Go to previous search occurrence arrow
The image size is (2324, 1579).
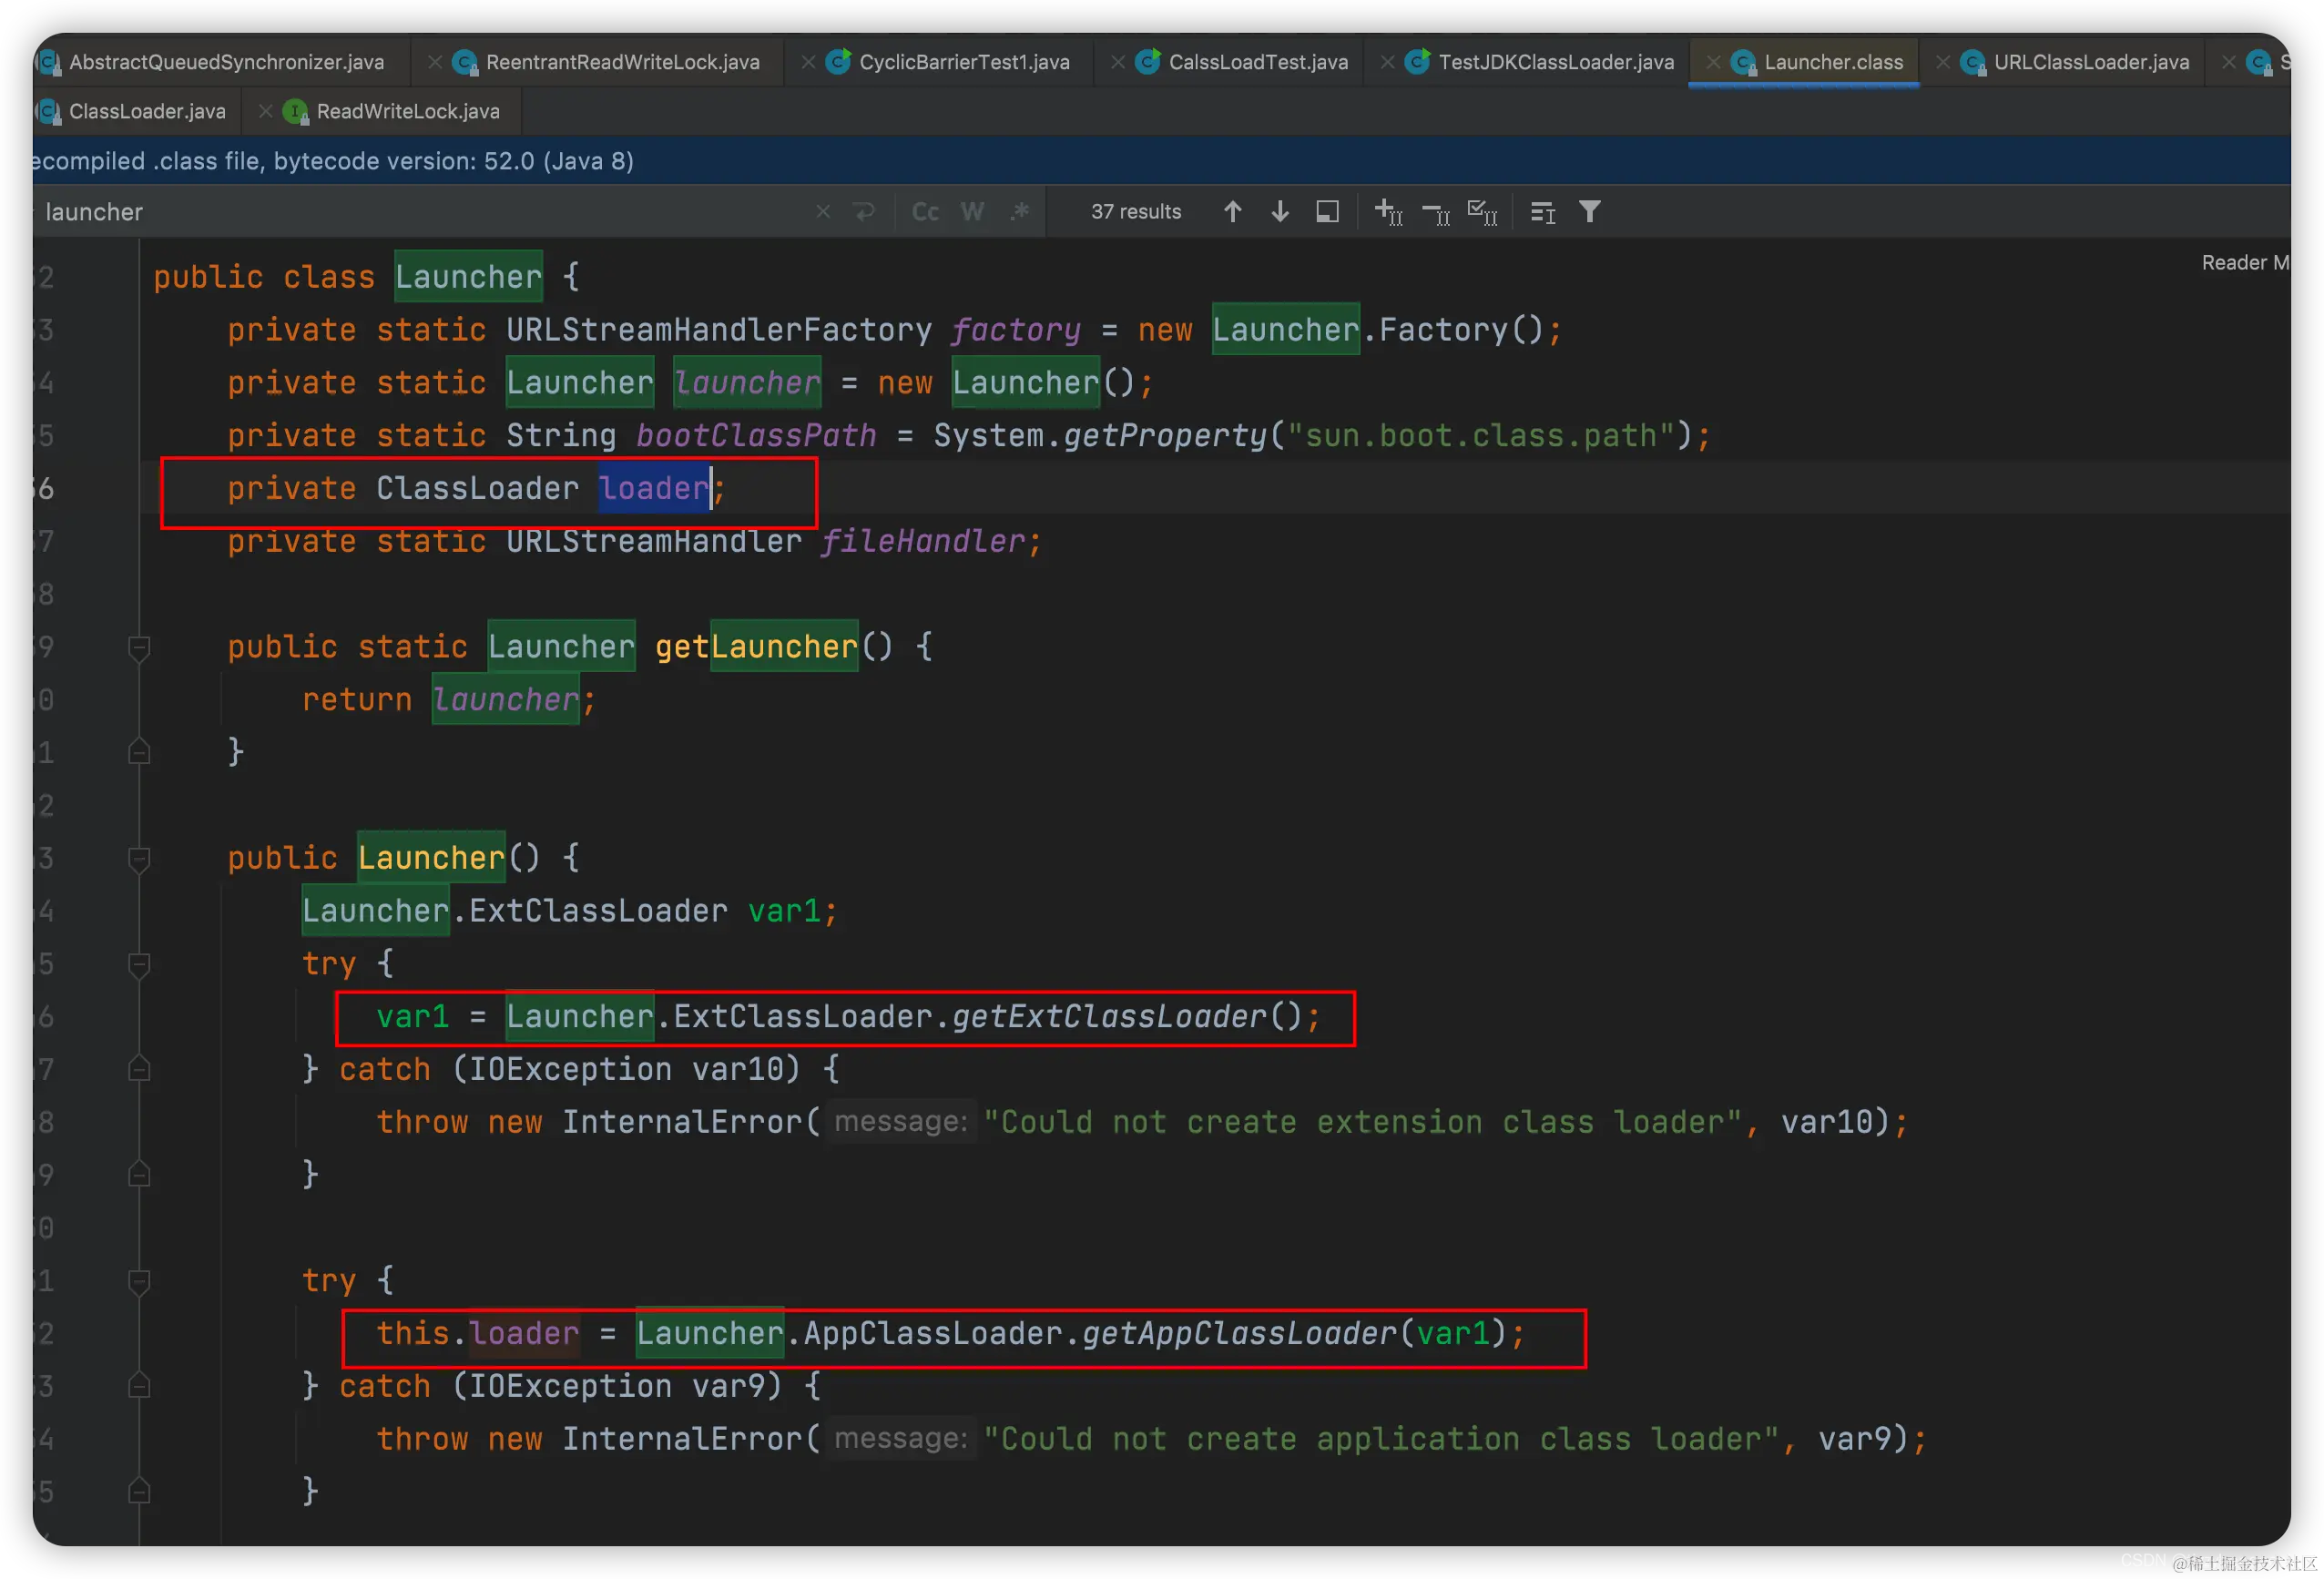pyautogui.click(x=1232, y=212)
